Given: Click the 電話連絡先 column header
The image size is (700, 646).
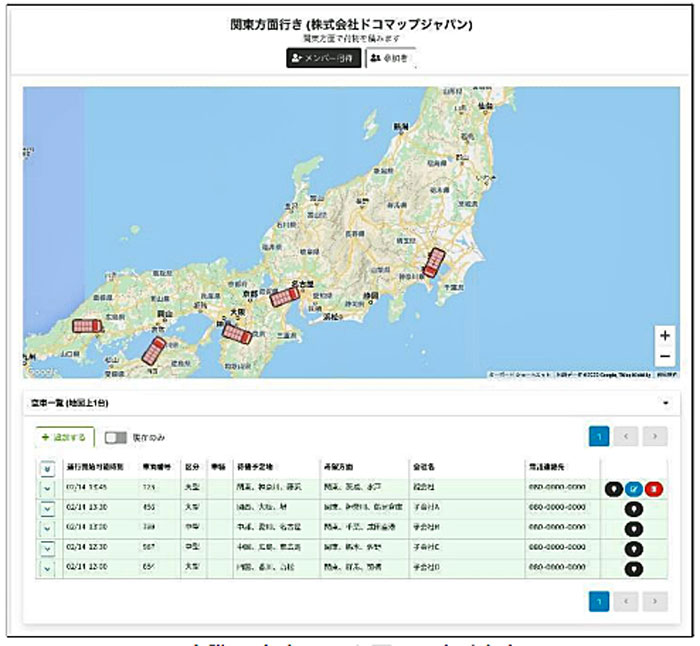Looking at the screenshot, I should click(x=546, y=467).
